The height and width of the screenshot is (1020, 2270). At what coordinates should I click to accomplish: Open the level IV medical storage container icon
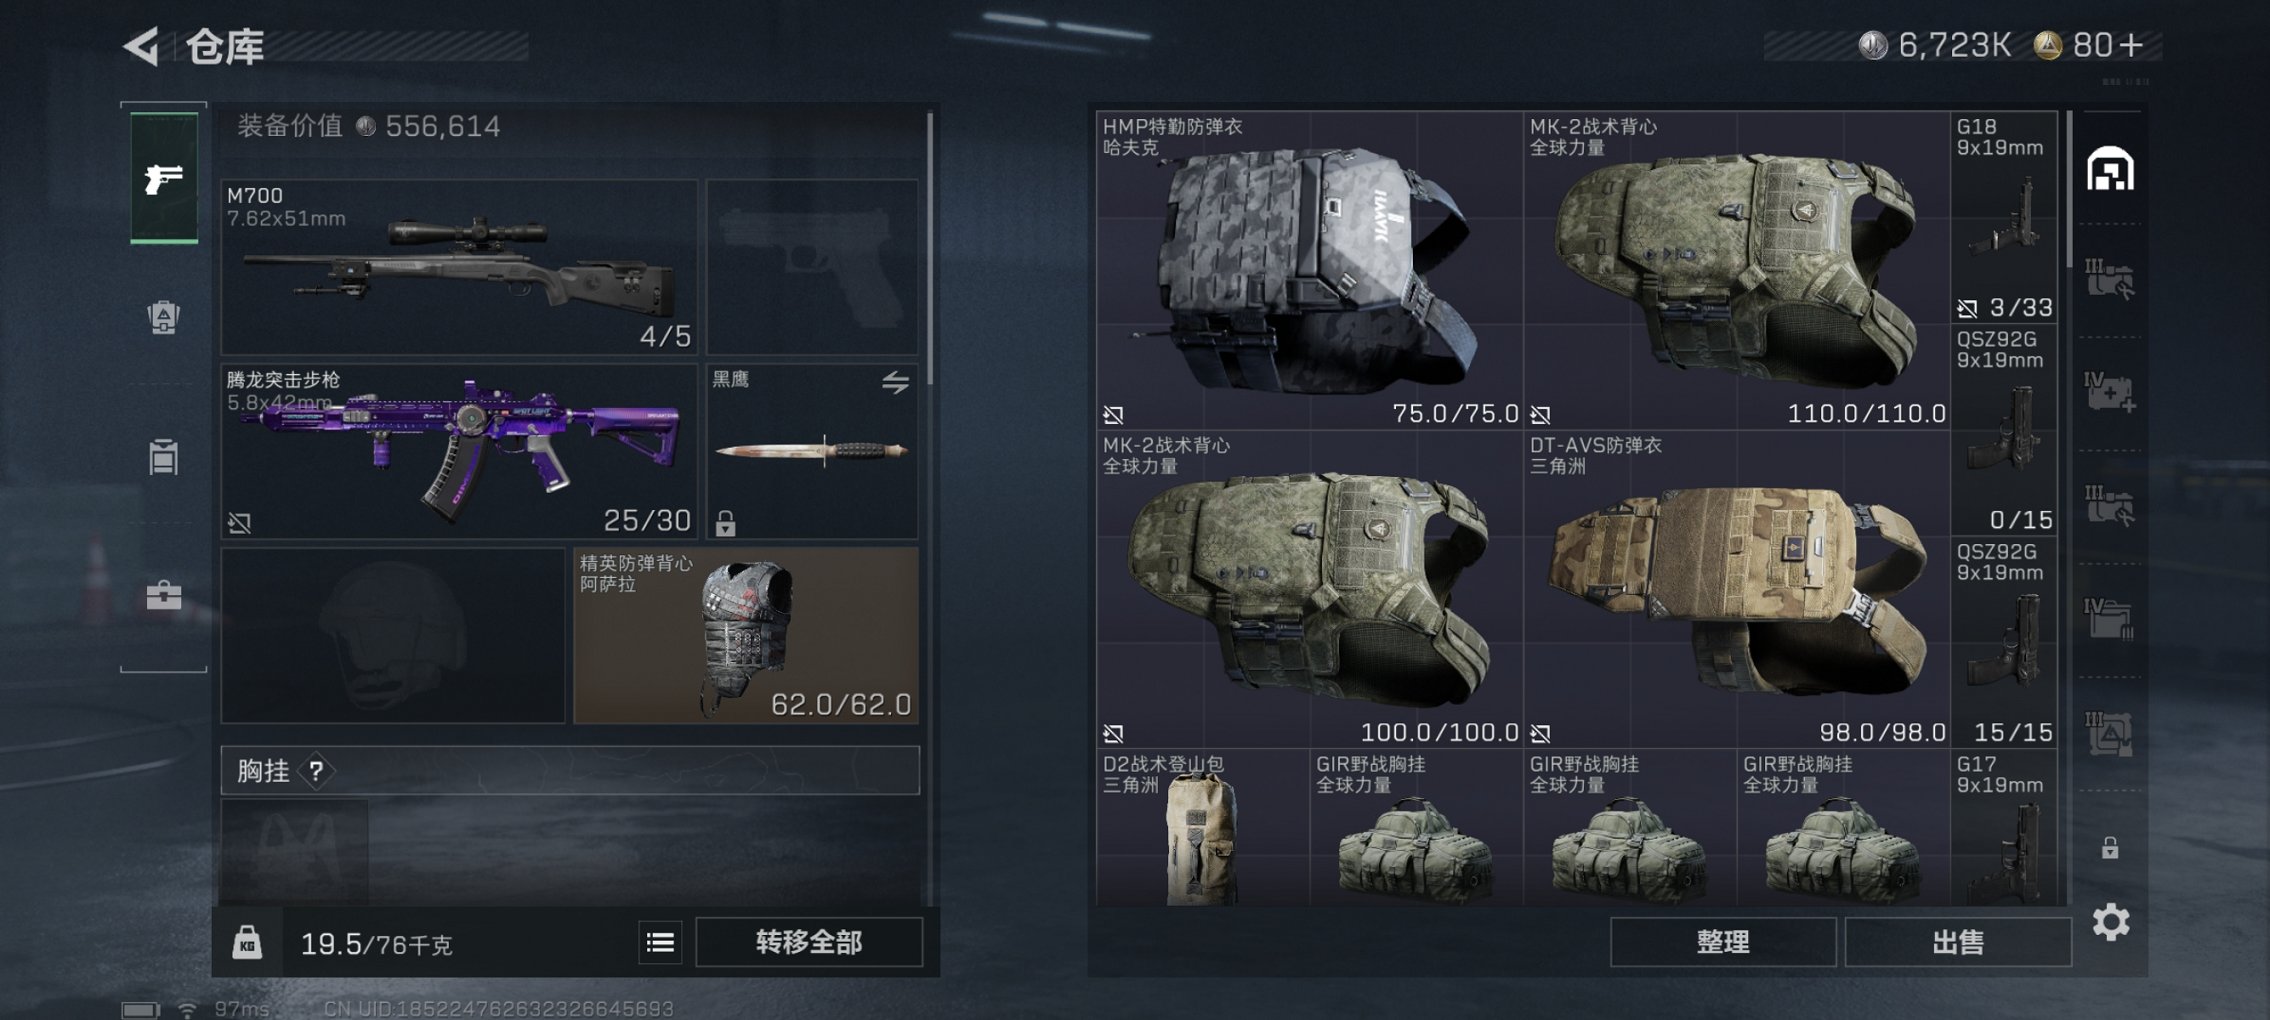click(2110, 391)
